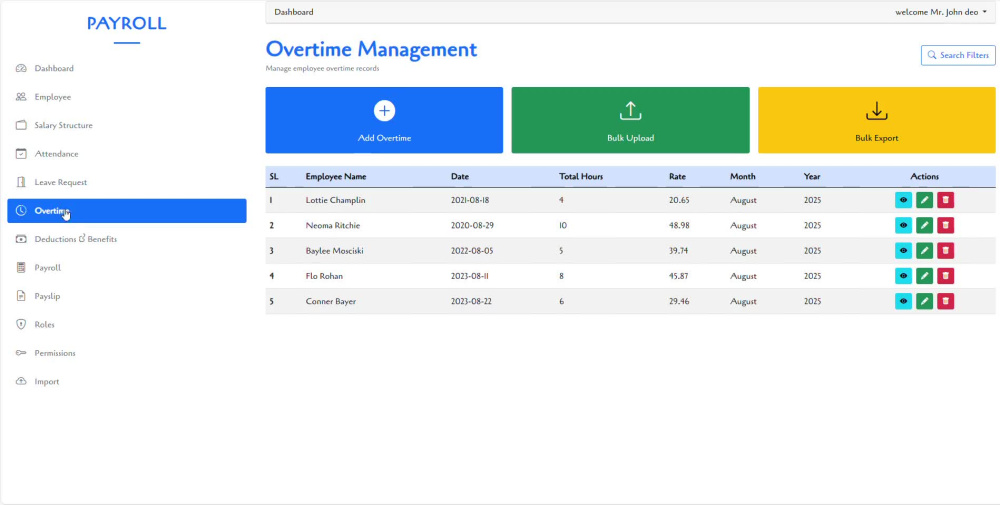Click the rate value 45.87
Viewport: 1000px width, 505px height.
pyautogui.click(x=679, y=276)
